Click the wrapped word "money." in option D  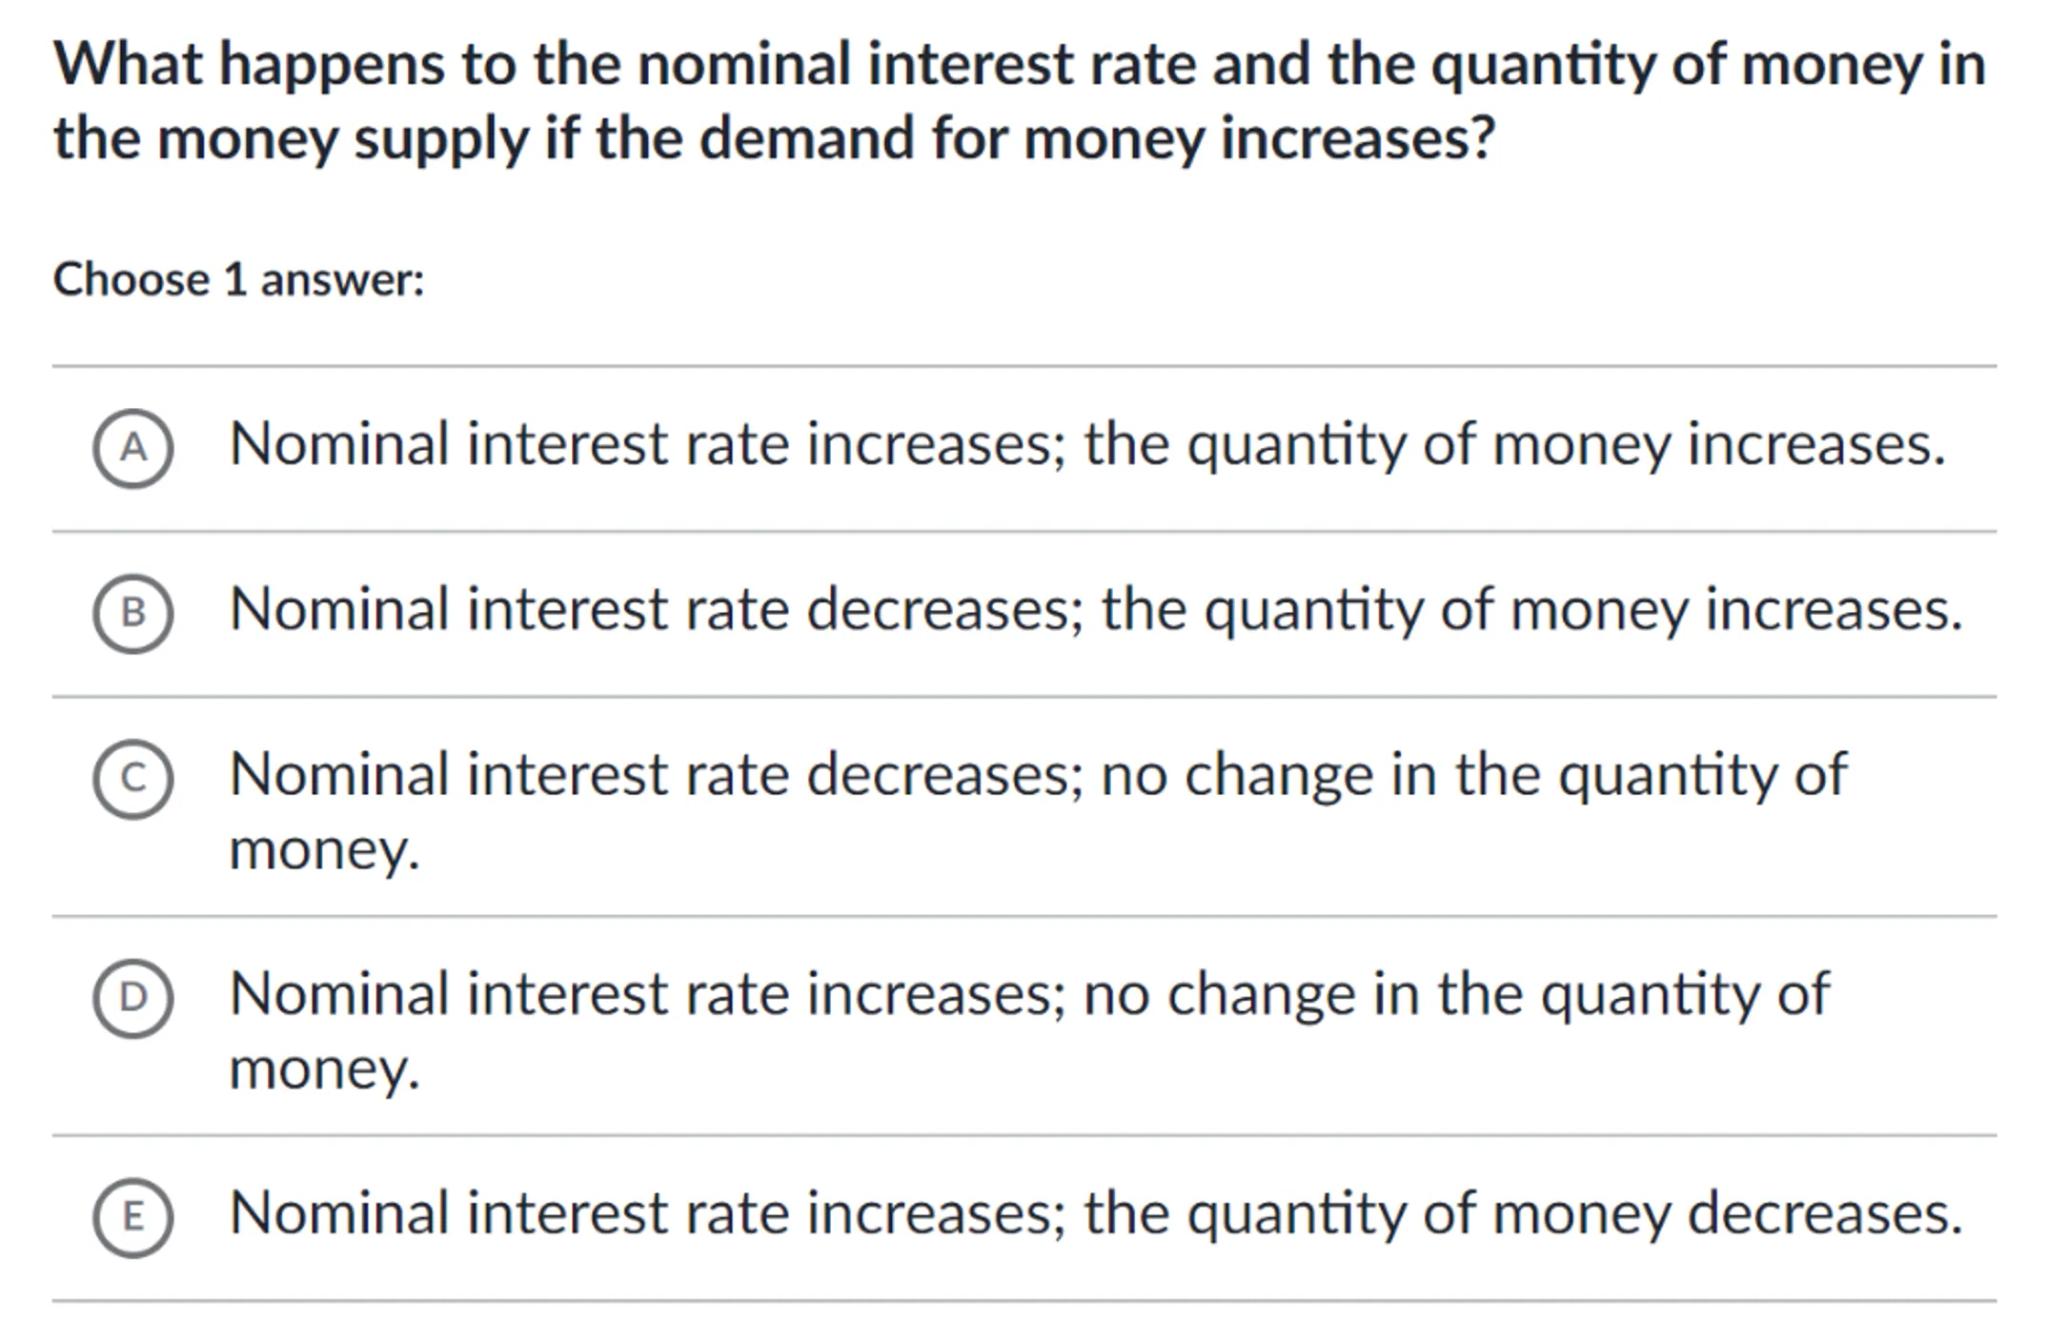click(x=324, y=1069)
